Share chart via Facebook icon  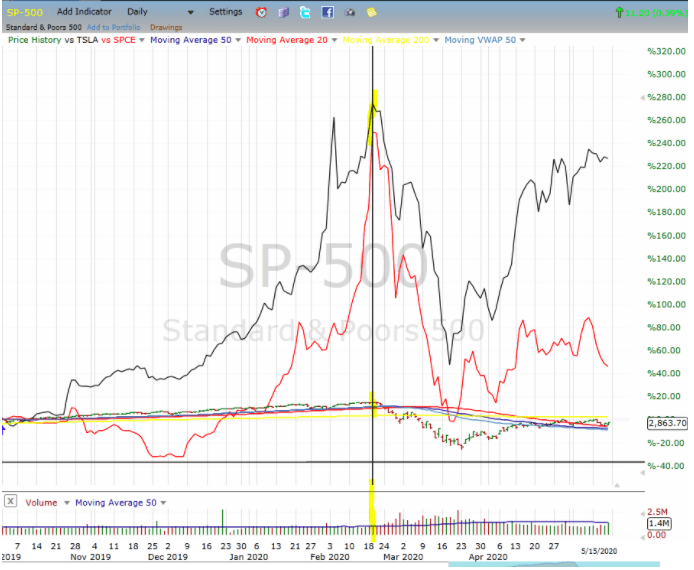point(327,12)
